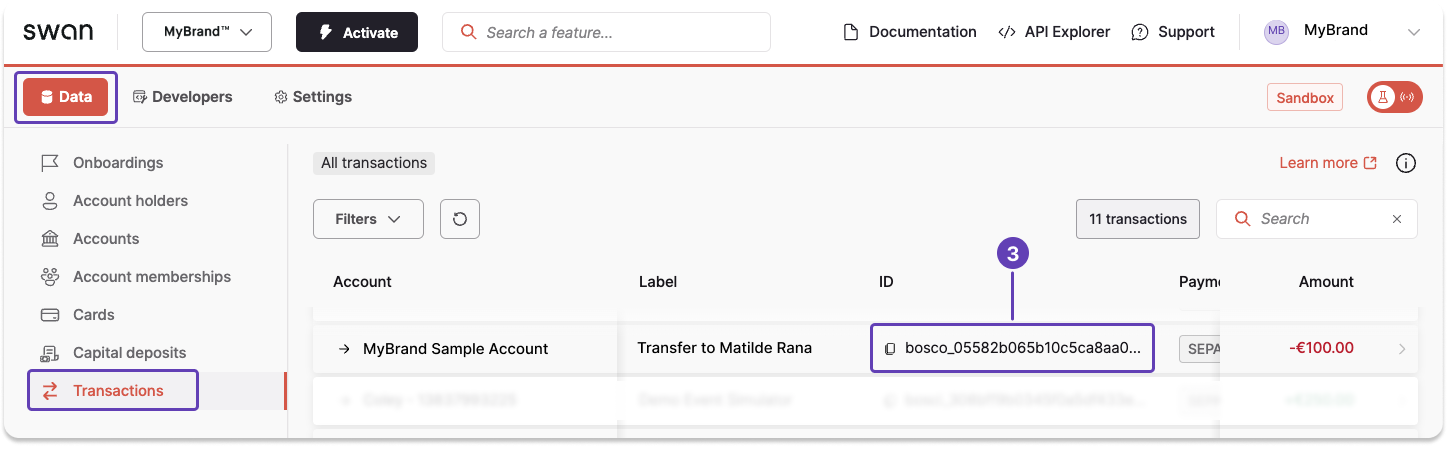This screenshot has width=1447, height=453.
Task: Open the Support link
Action: click(1173, 32)
